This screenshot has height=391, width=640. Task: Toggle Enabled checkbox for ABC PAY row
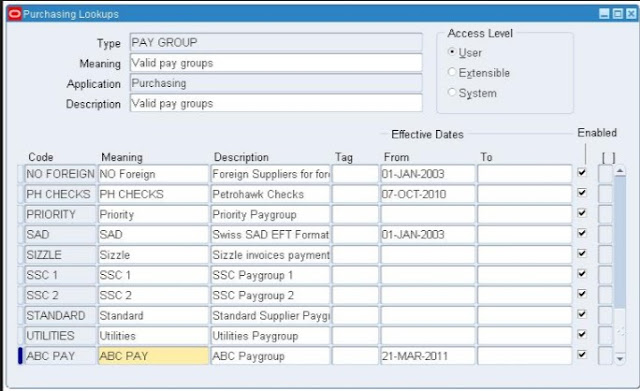582,354
